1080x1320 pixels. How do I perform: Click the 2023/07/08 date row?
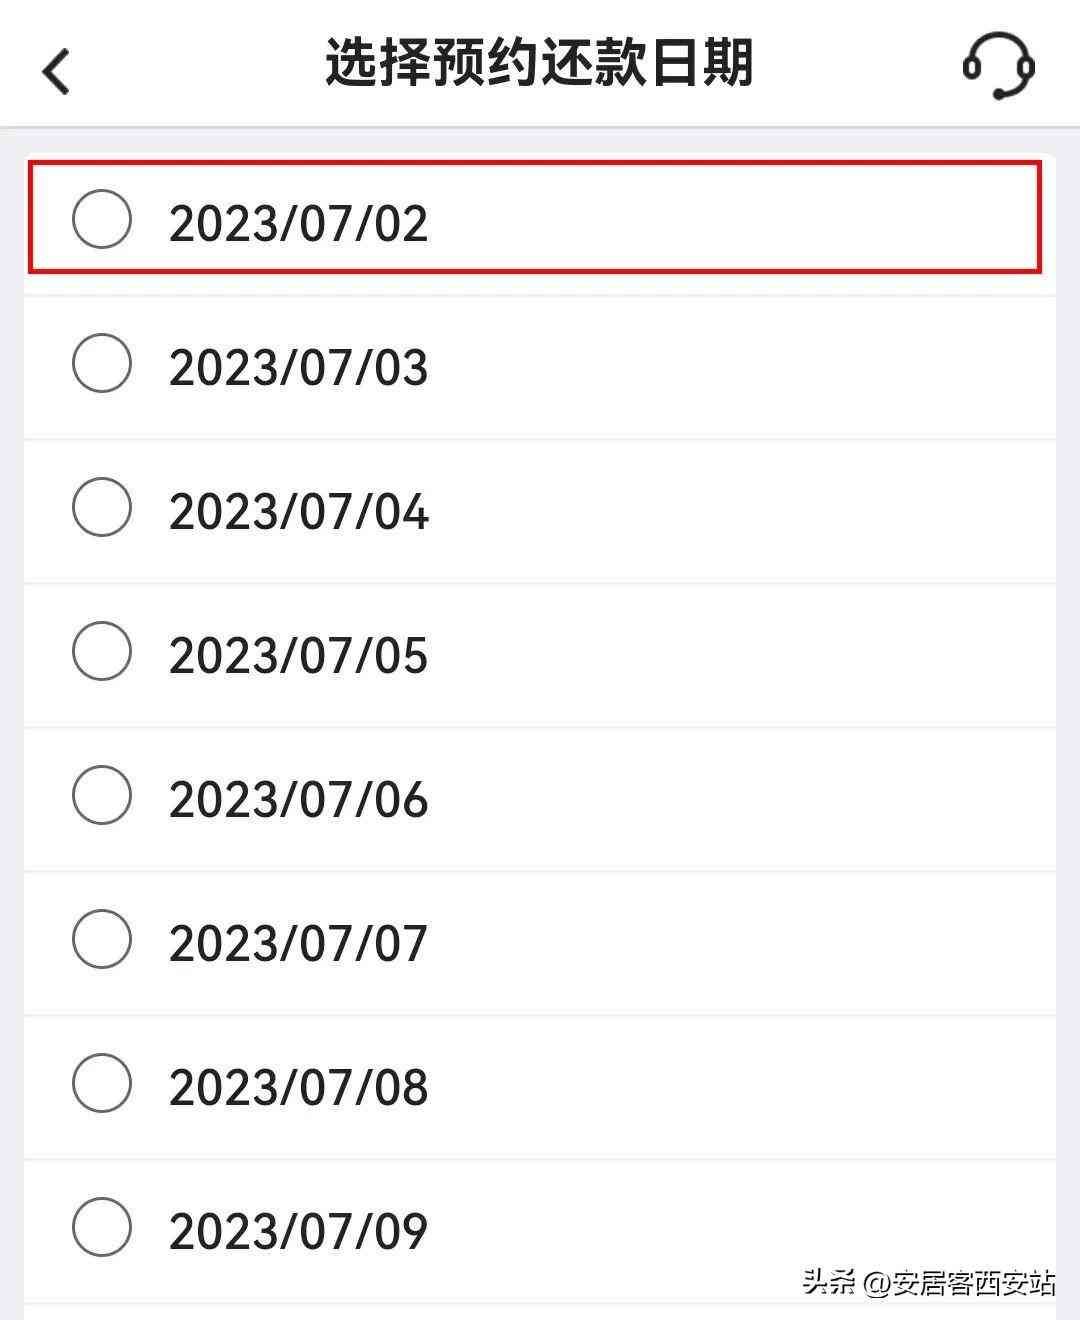tap(540, 1085)
